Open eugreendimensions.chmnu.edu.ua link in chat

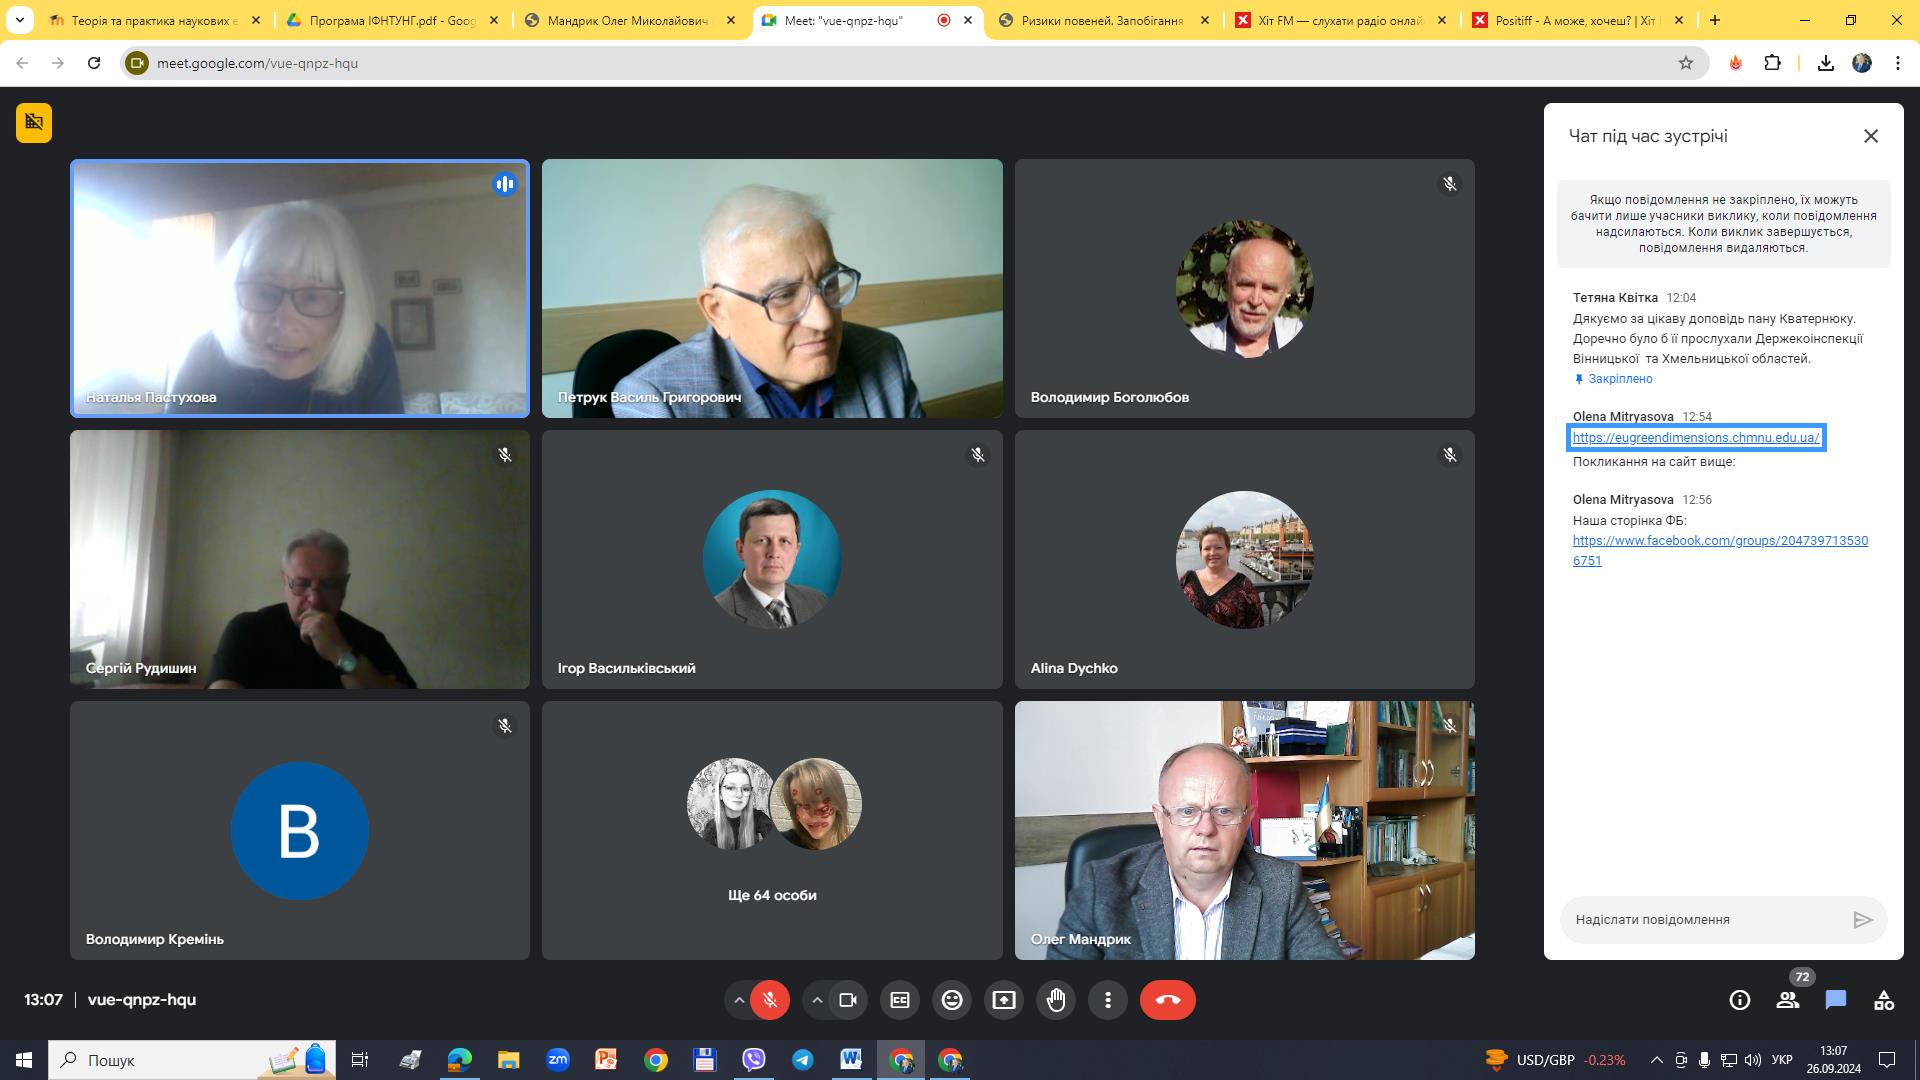click(1696, 438)
